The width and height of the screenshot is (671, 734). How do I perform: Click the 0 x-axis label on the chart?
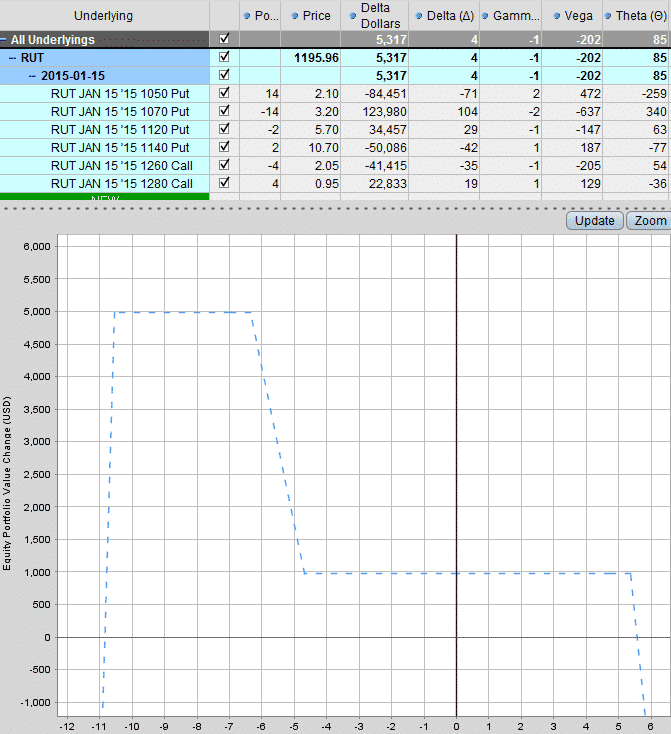pyautogui.click(x=456, y=727)
